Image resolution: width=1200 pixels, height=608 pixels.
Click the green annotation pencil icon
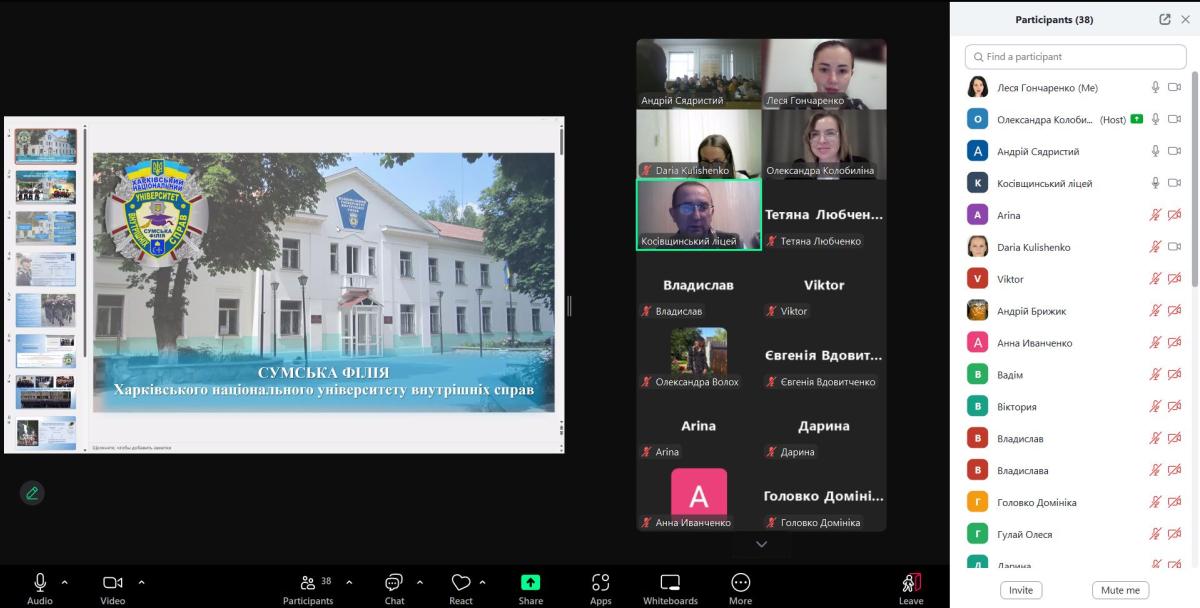click(x=32, y=492)
